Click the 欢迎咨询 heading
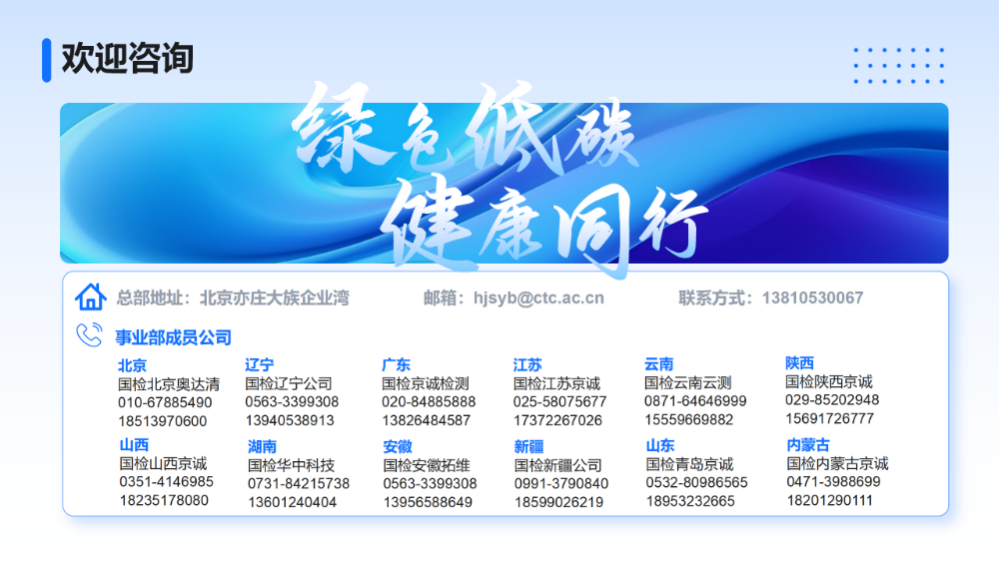999x562 pixels. coord(127,59)
